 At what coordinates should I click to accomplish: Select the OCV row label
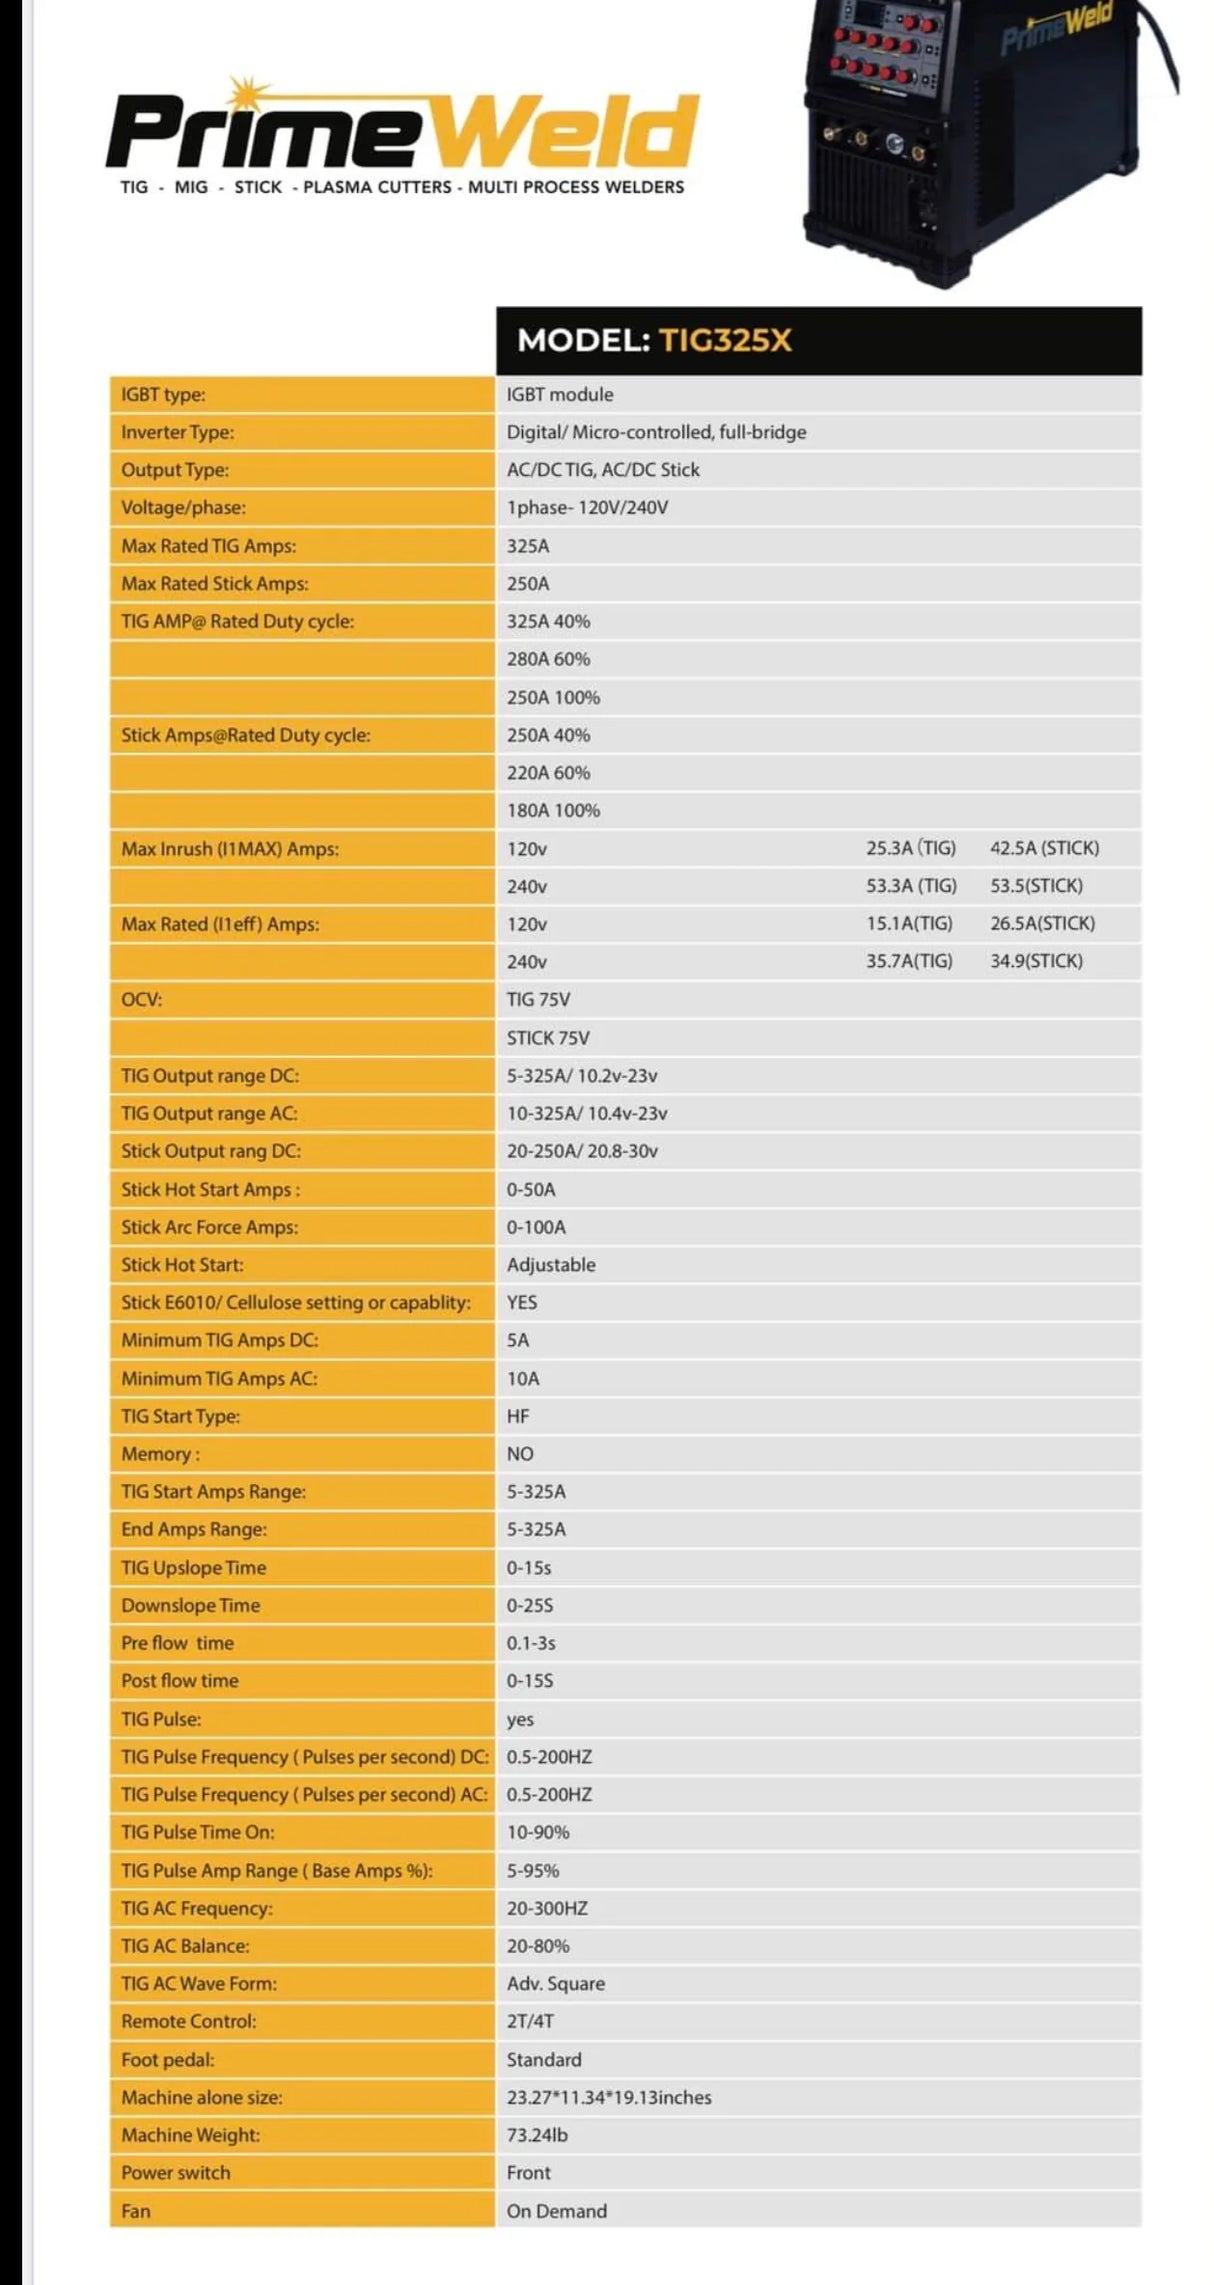tap(141, 999)
